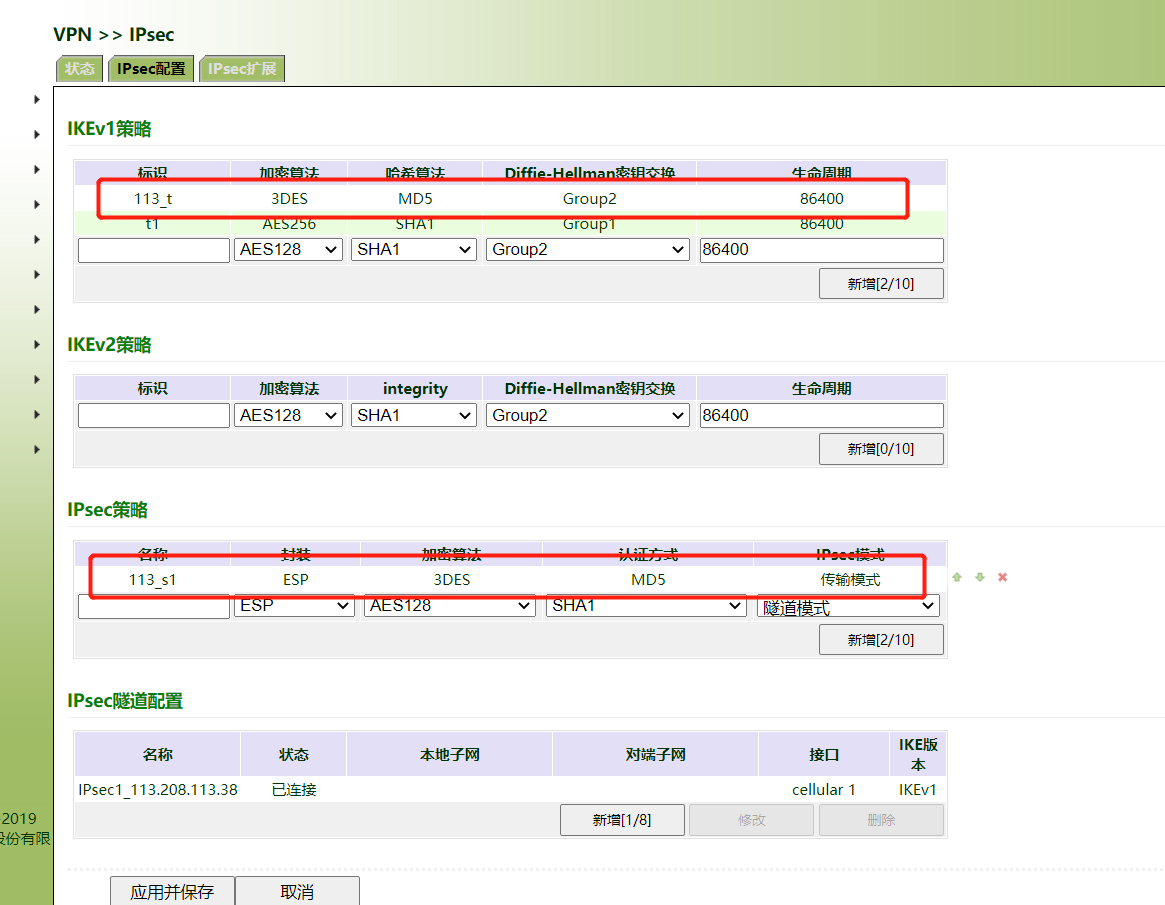1165x905 pixels.
Task: Switch to the IPsec扩展 tab
Action: [242, 69]
